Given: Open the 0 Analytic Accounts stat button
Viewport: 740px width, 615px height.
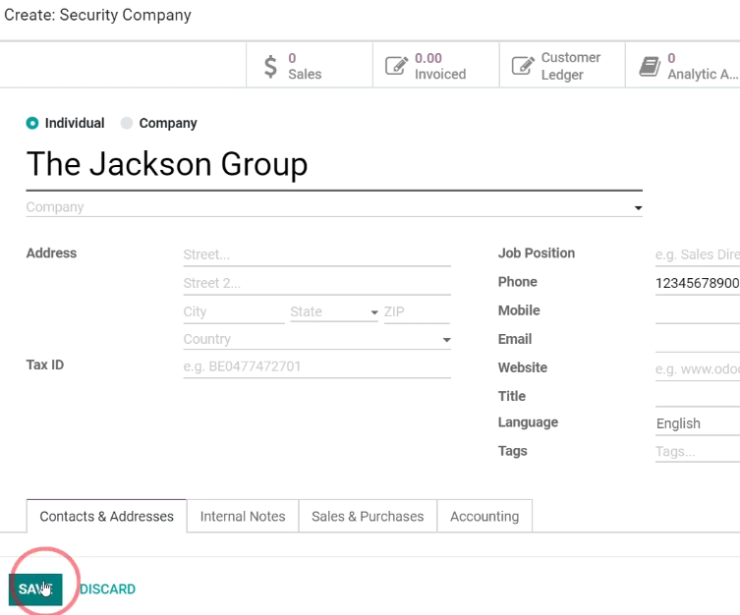Looking at the screenshot, I should pos(683,65).
